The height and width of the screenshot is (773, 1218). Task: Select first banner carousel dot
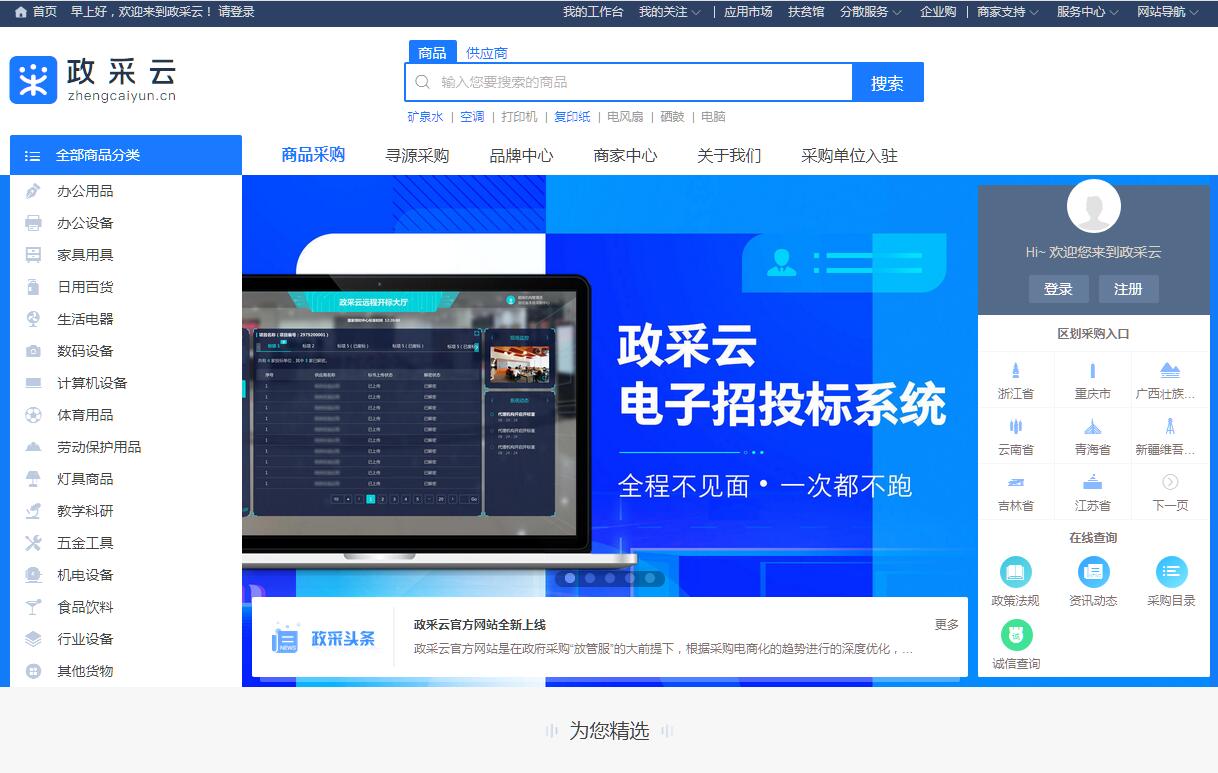(x=570, y=578)
